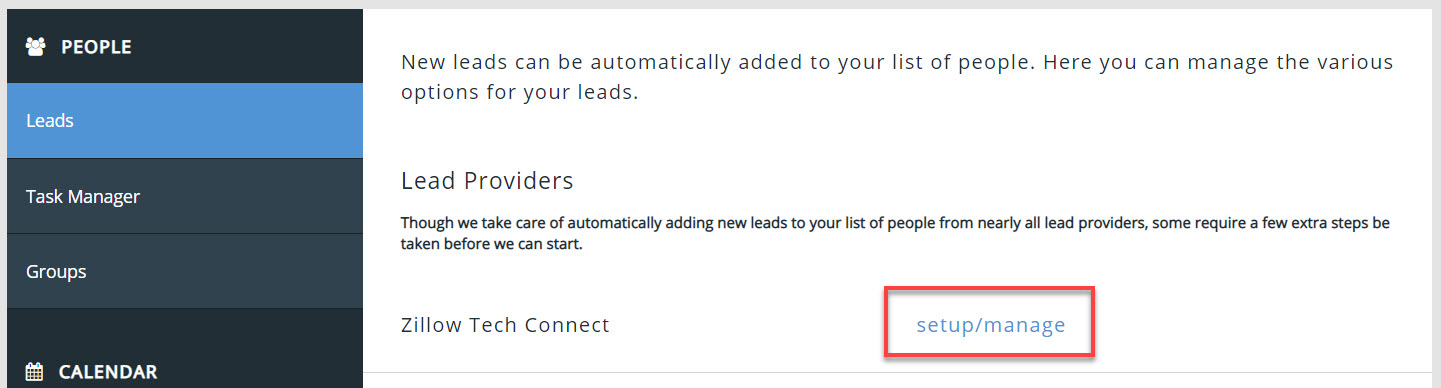Click the People group icon in sidebar
This screenshot has width=1441, height=388.
click(x=35, y=46)
